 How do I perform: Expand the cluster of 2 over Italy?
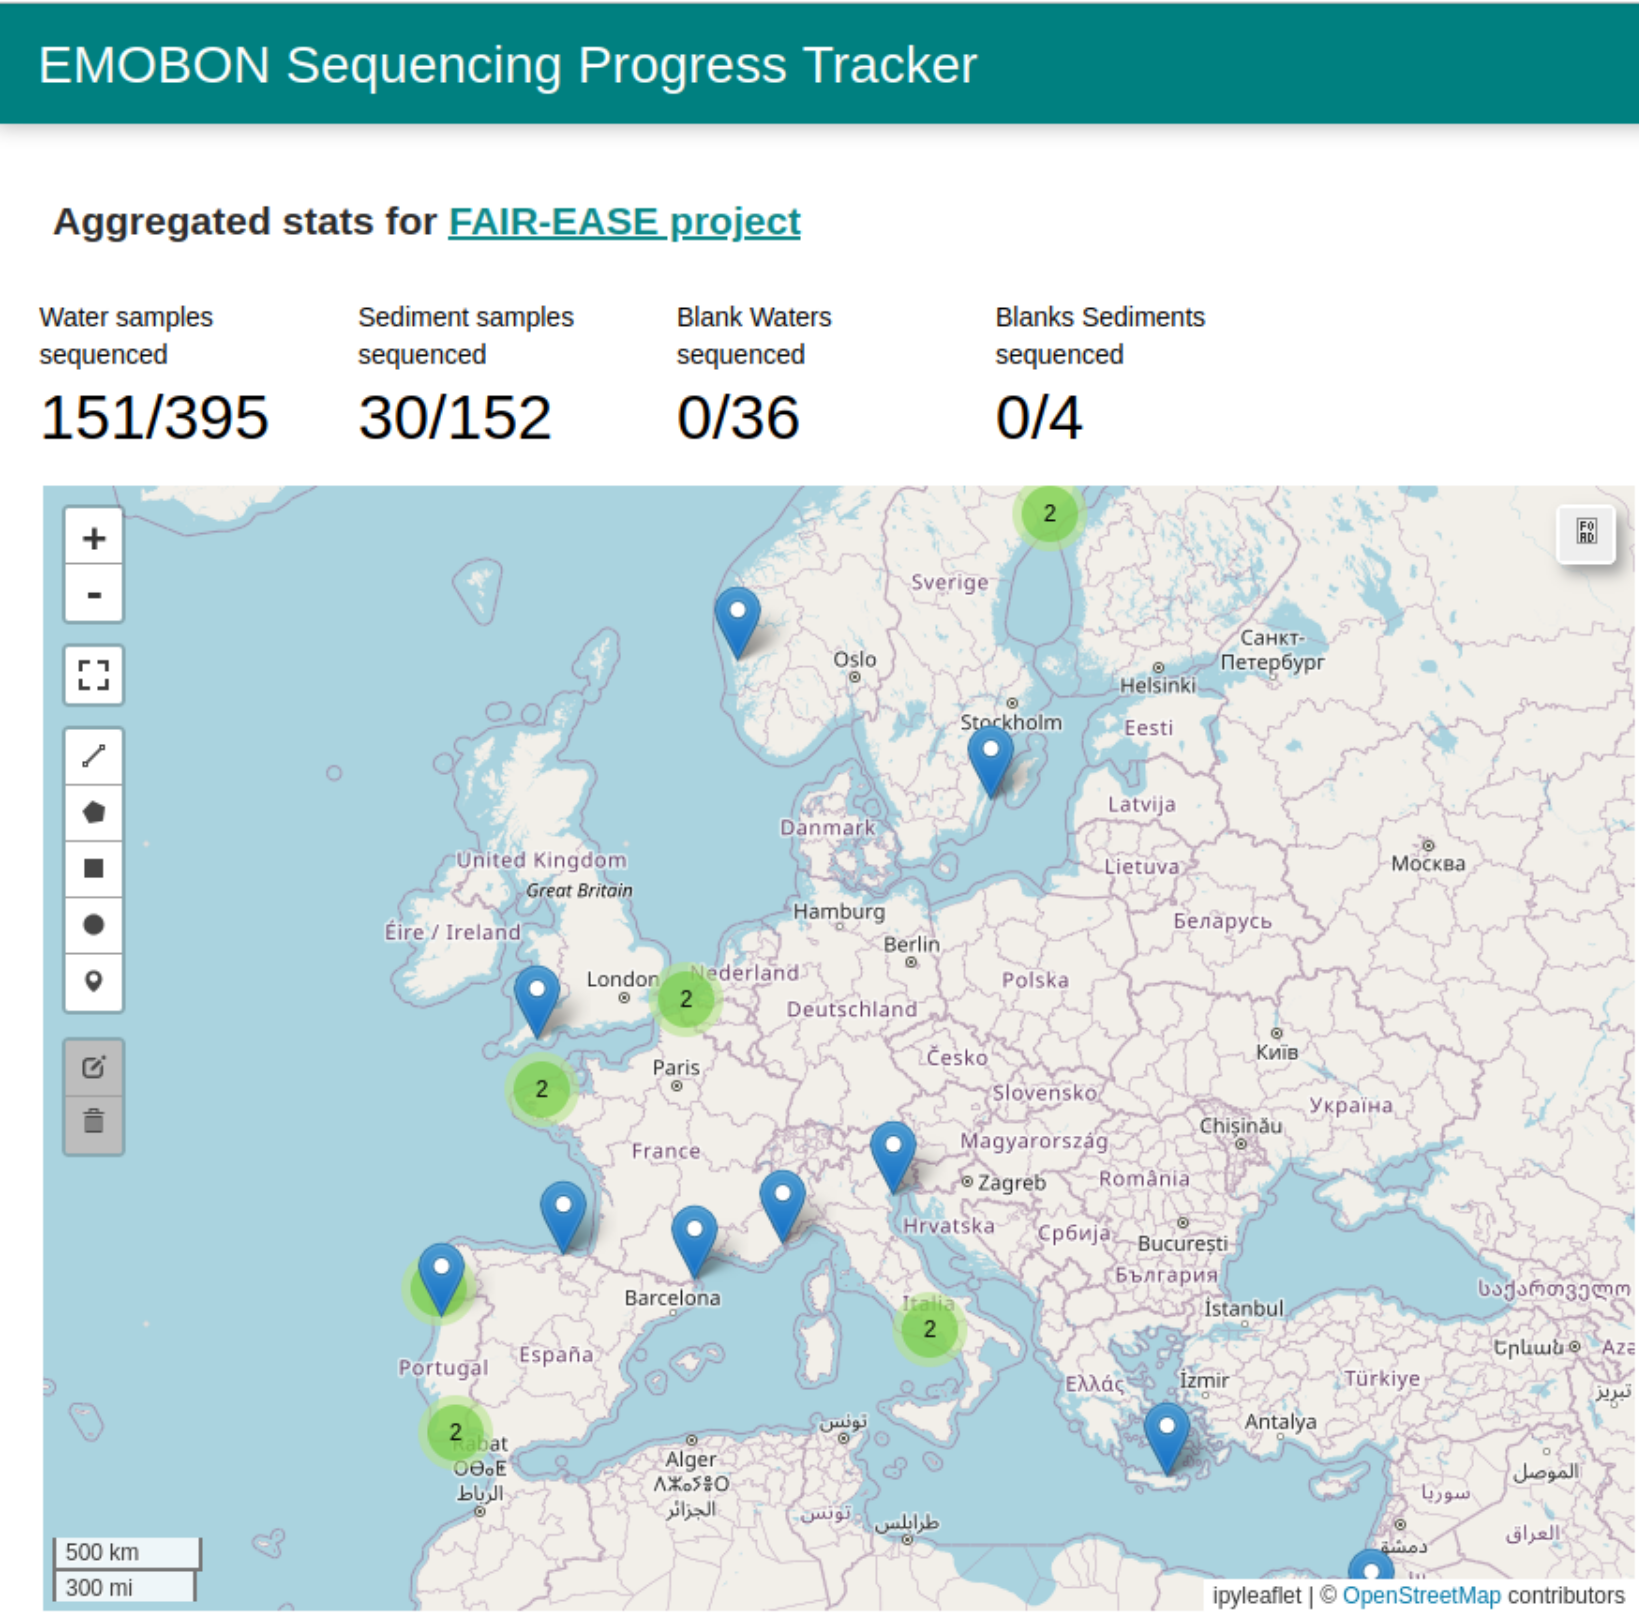click(929, 1329)
